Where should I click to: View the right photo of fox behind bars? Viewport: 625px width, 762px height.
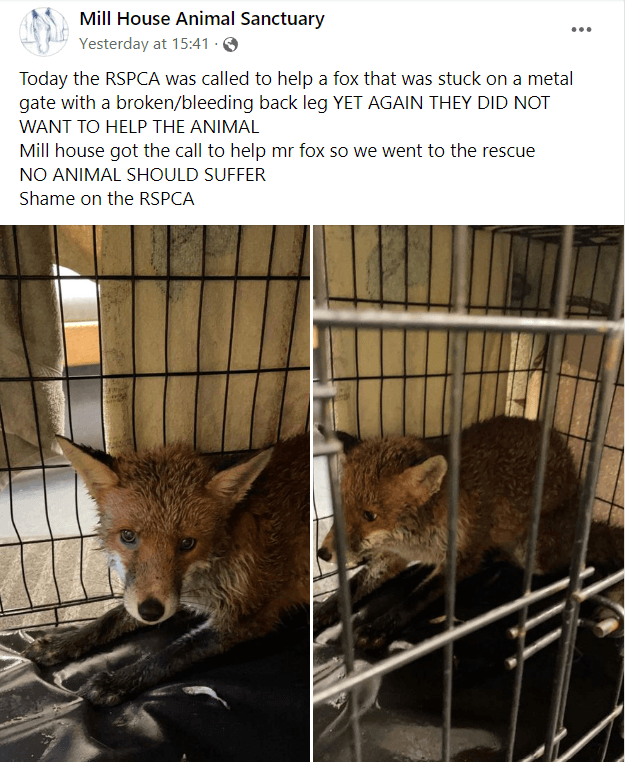coord(469,493)
